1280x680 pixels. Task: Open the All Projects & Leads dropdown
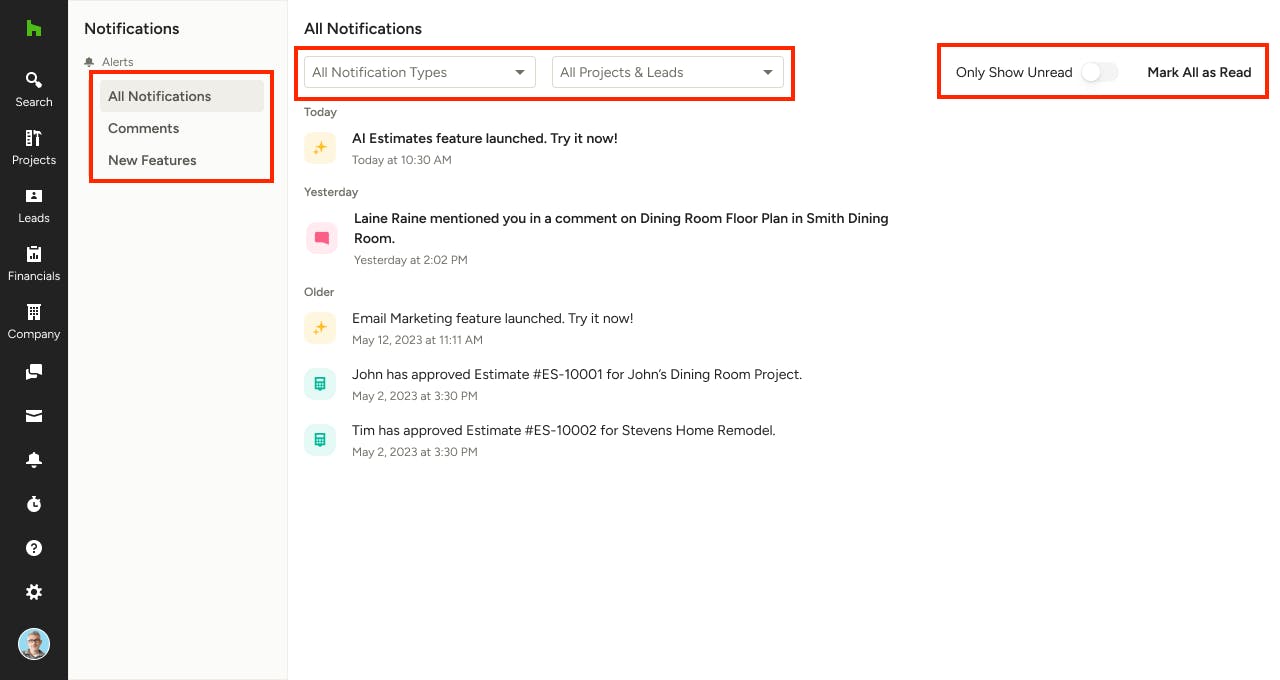(x=668, y=72)
